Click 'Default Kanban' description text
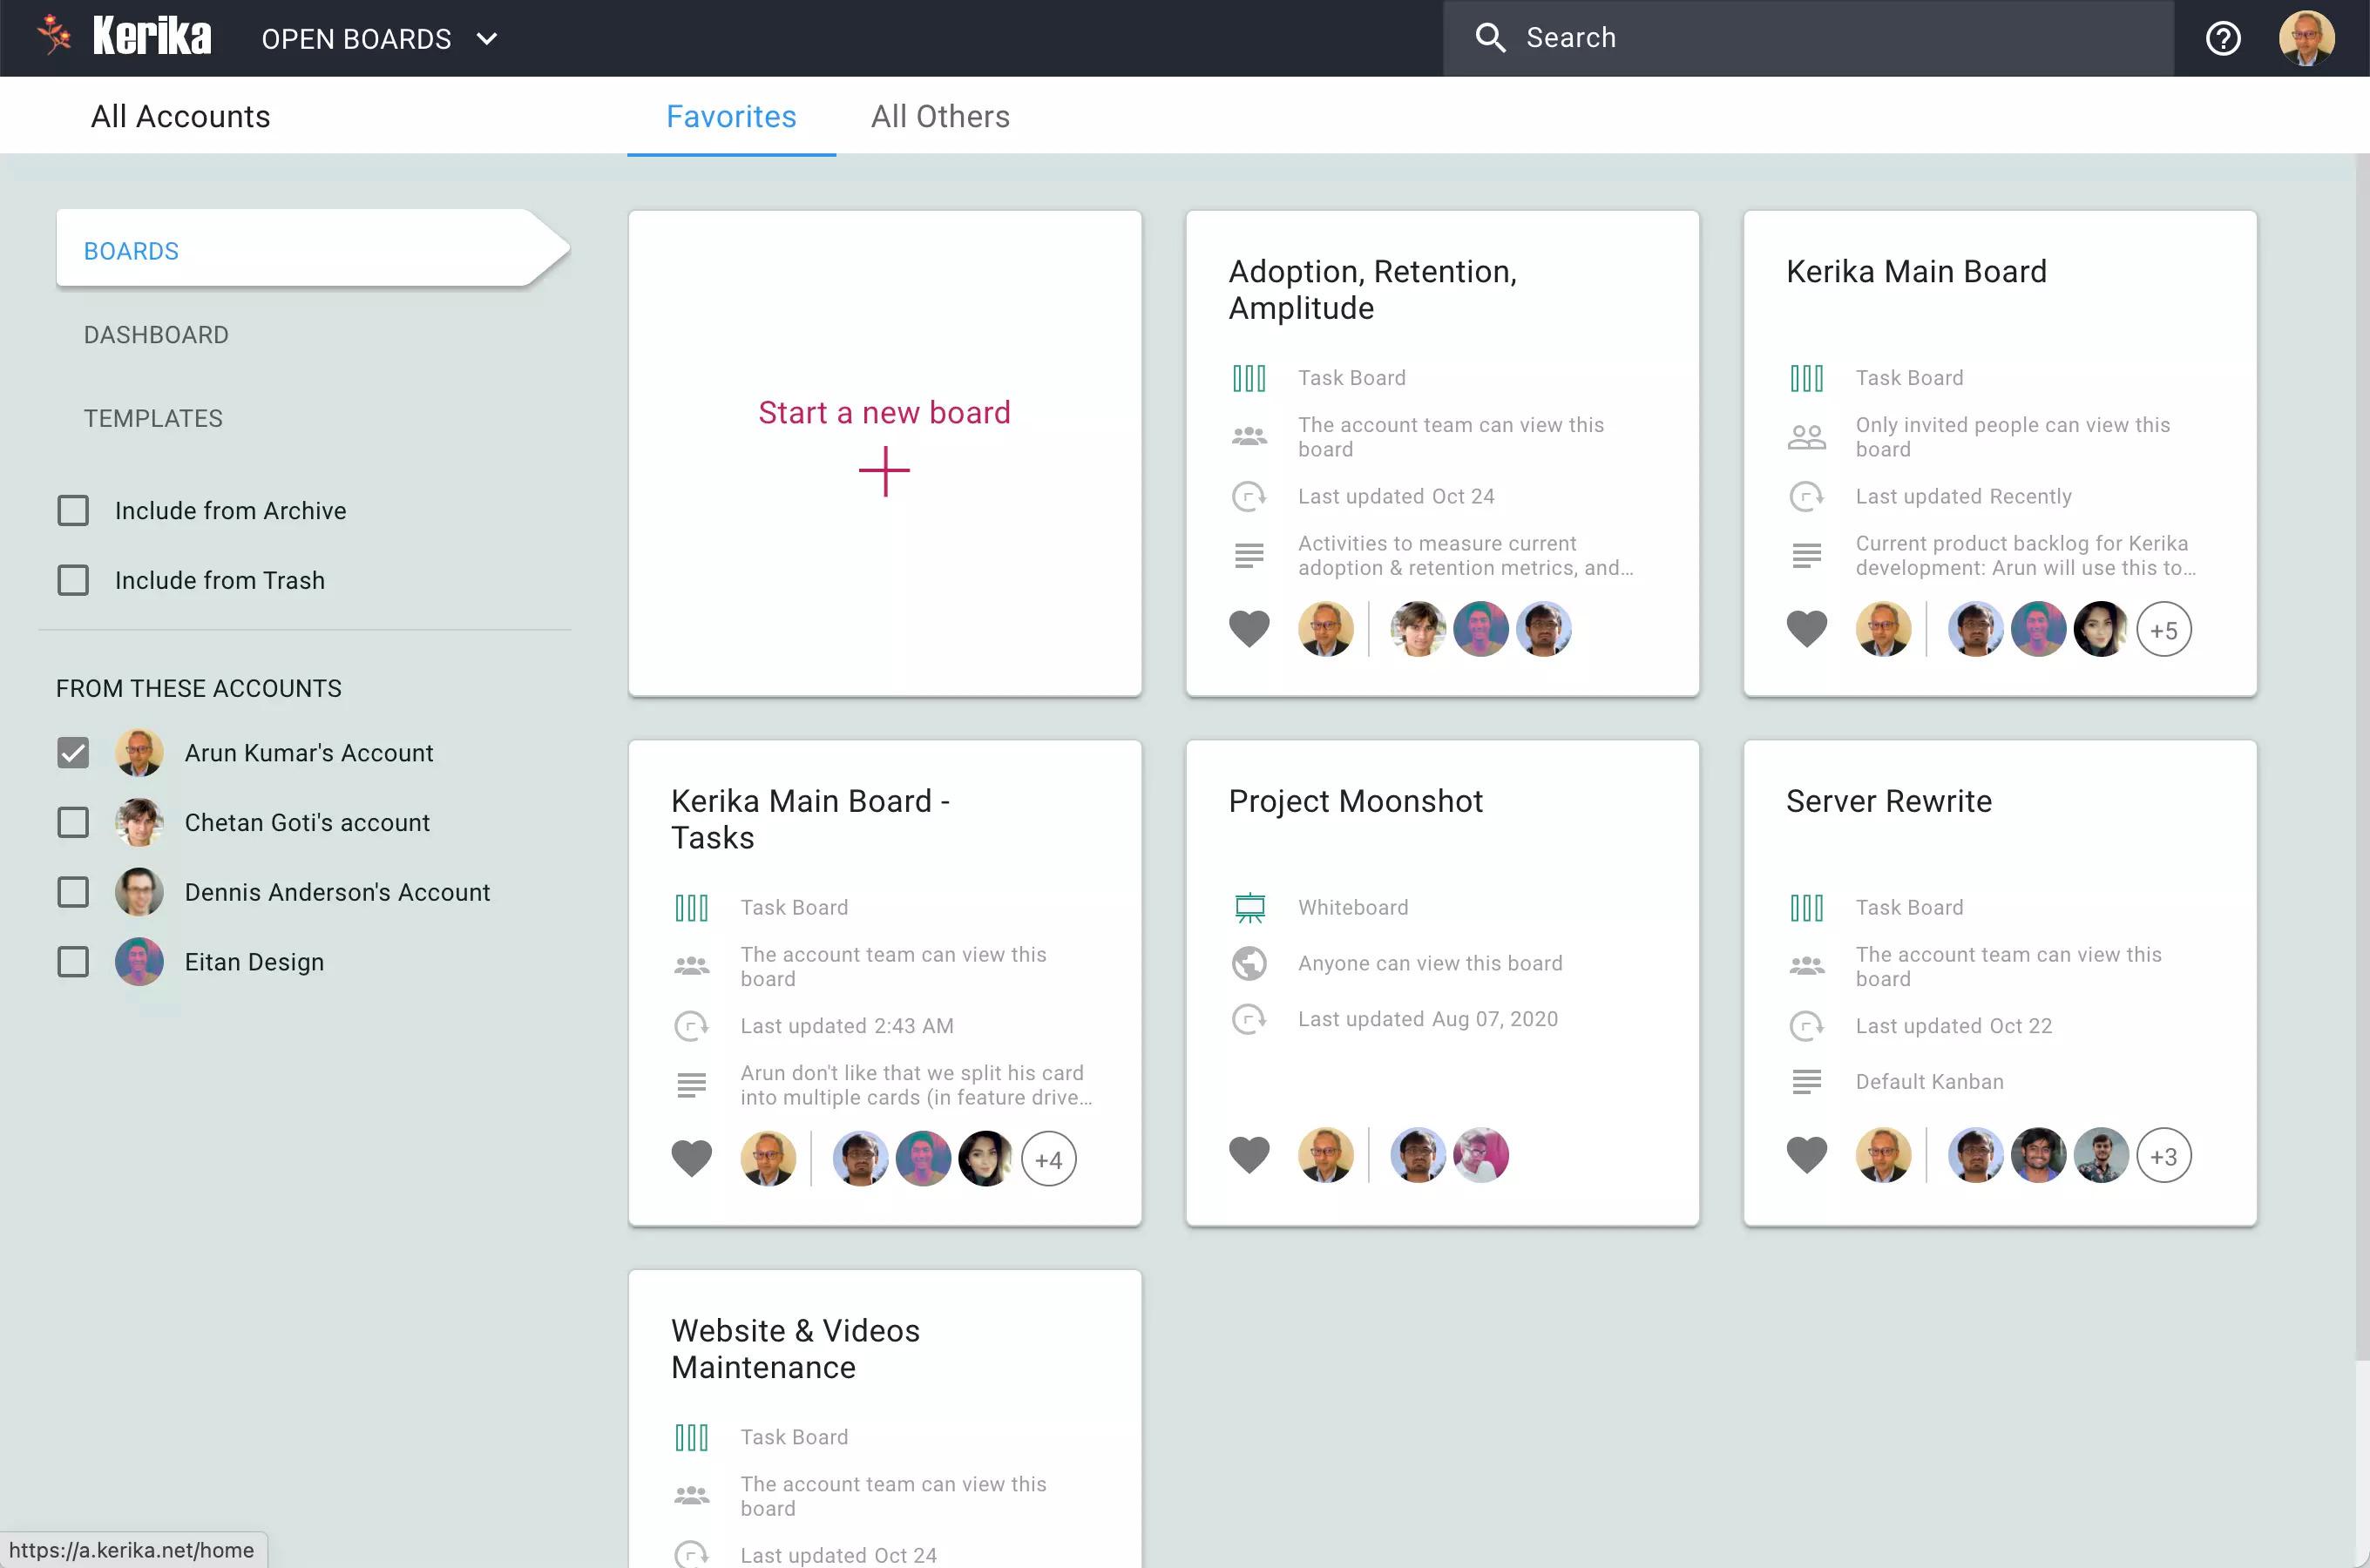2370x1568 pixels. [x=1929, y=1081]
